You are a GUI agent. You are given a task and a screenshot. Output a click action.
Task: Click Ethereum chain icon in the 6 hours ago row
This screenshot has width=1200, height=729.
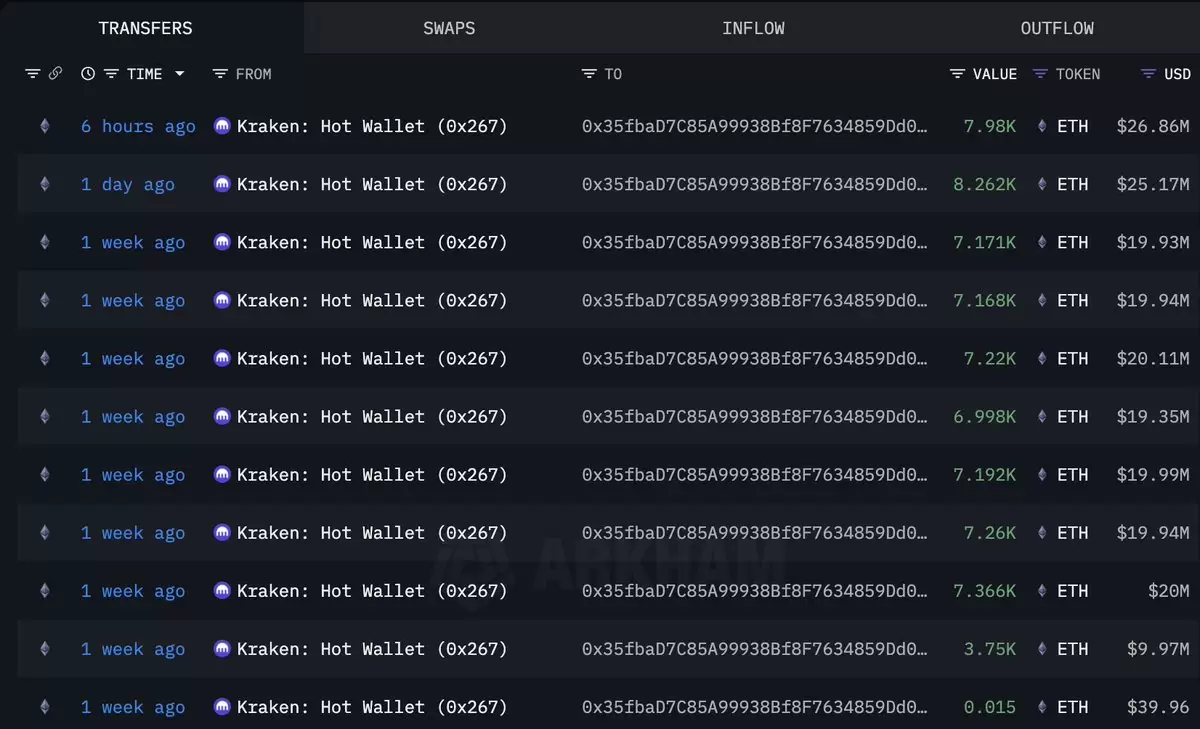44,126
